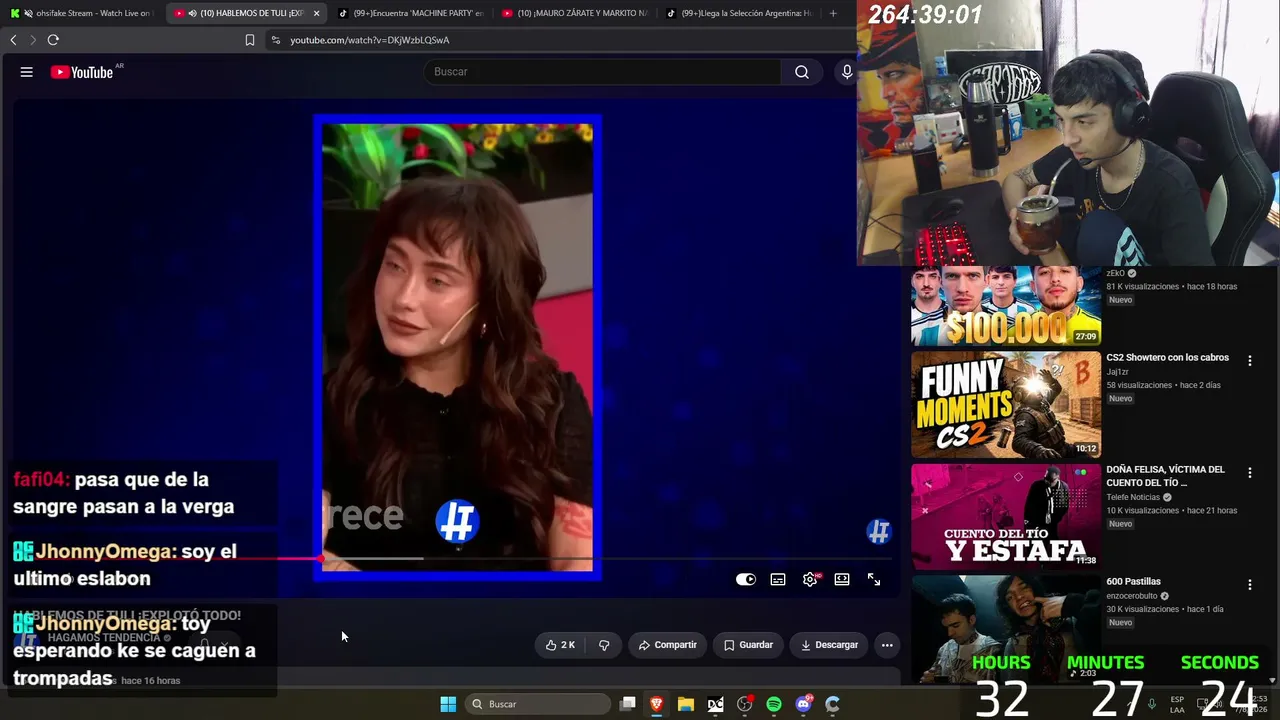Open OBS Studio from the taskbar

click(745, 704)
